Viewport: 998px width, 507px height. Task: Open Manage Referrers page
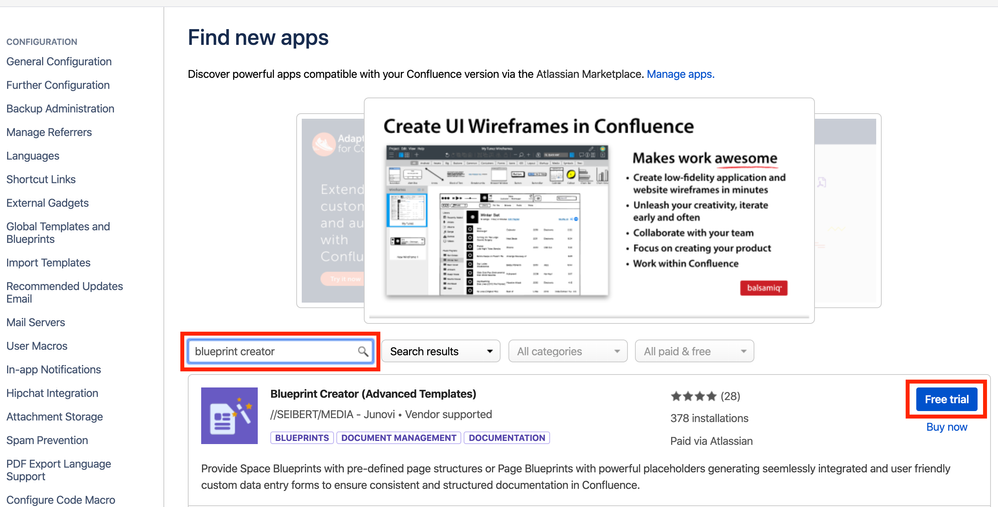pos(49,132)
